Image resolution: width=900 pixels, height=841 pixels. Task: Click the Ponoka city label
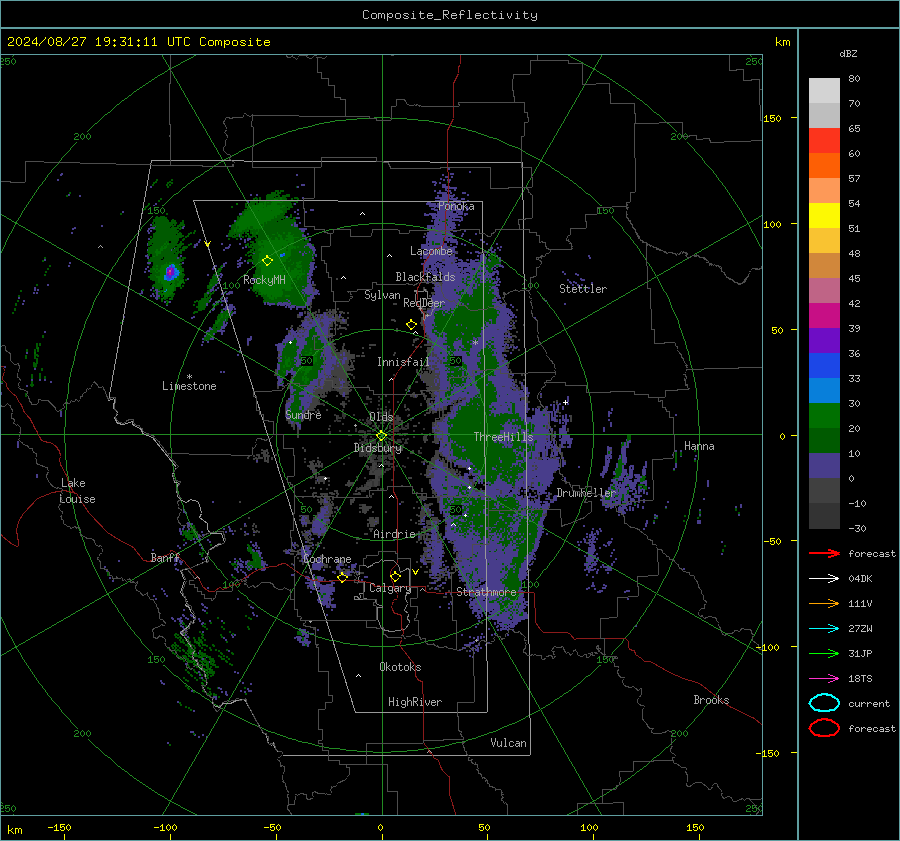(x=456, y=206)
